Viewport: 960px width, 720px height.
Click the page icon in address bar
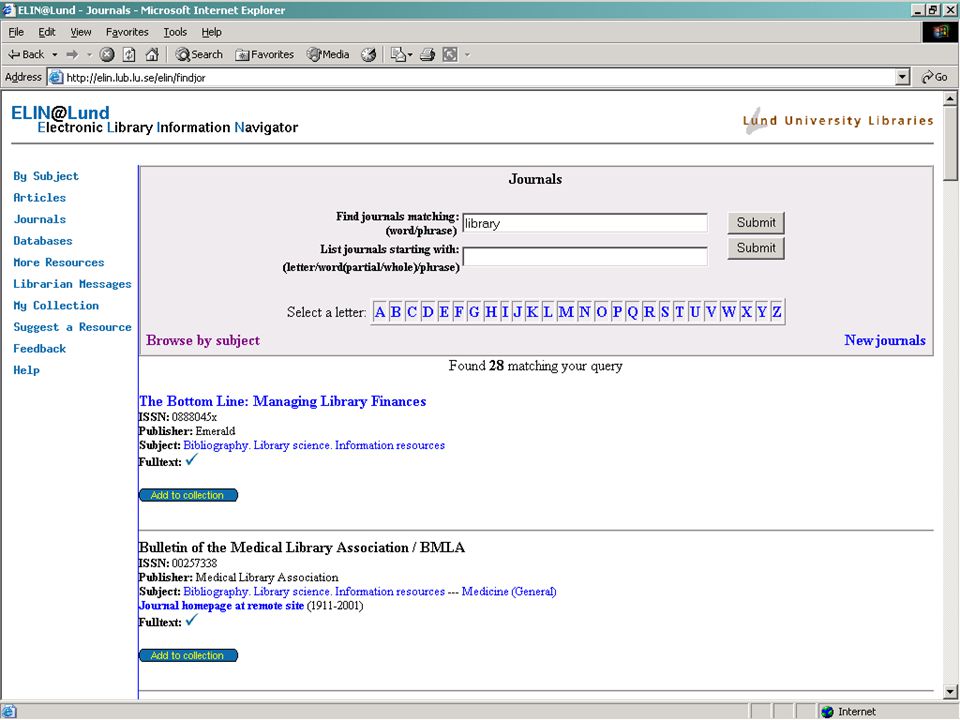pos(56,77)
